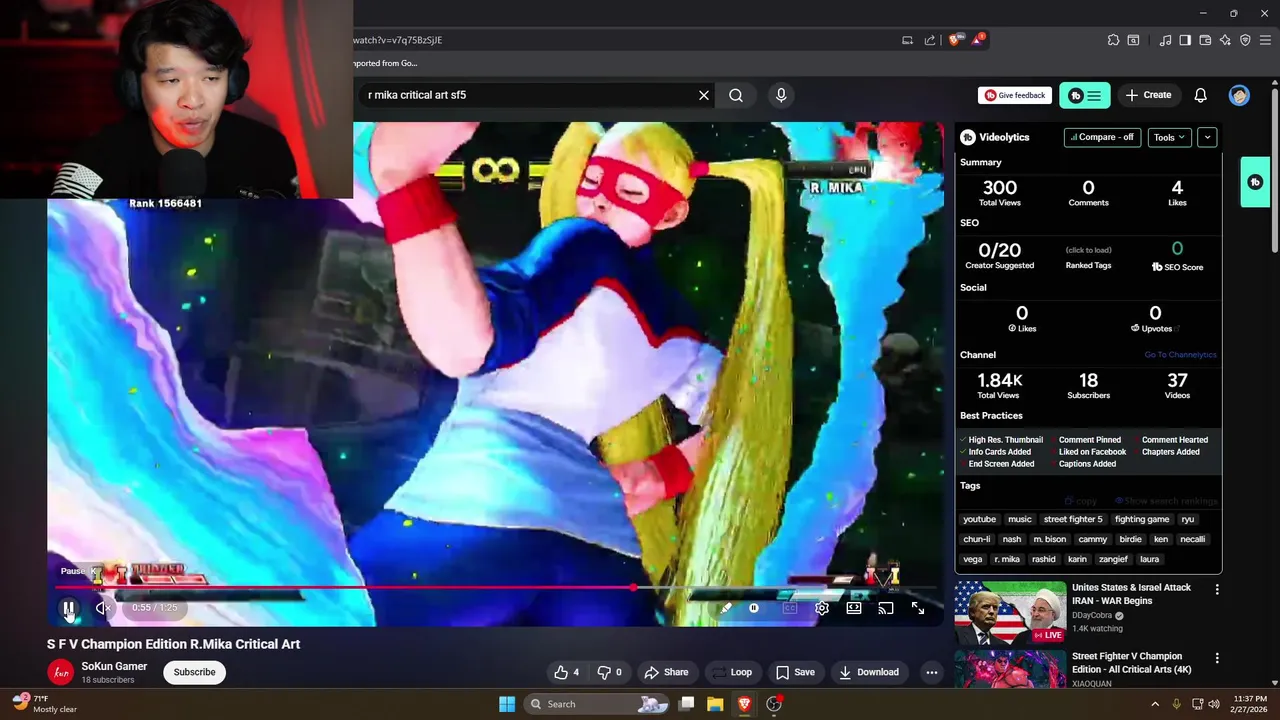
Task: Open the All Critical Arts (4K) video title
Action: point(1131,663)
